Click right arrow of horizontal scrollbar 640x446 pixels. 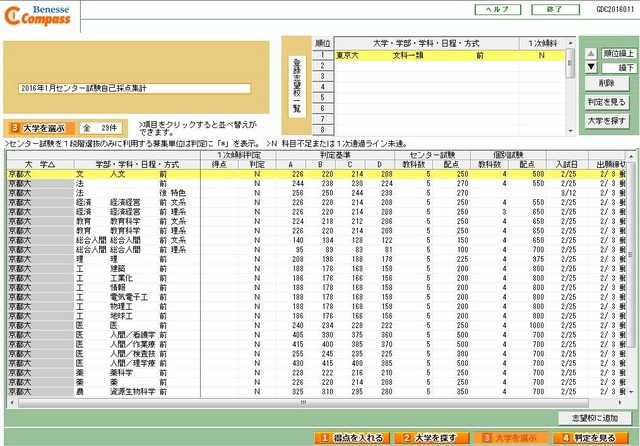[x=620, y=403]
